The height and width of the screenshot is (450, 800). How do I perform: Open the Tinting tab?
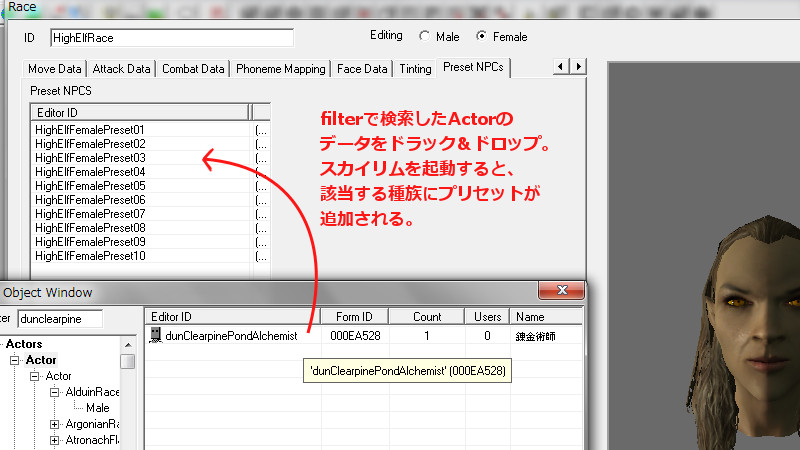[x=415, y=69]
